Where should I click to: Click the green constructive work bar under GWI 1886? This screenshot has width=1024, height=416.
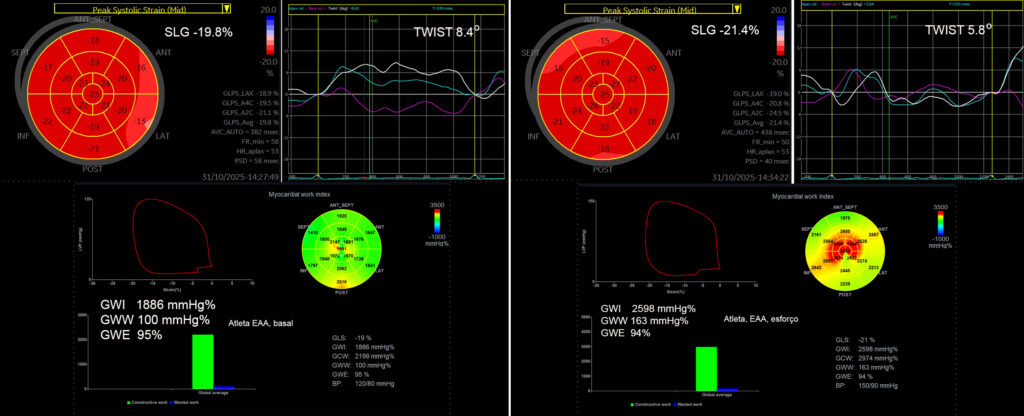click(203, 361)
